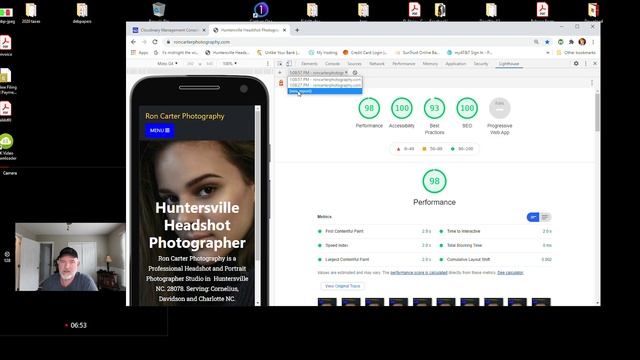The image size is (640, 360).
Task: Click the View Original Trace button
Action: (342, 286)
